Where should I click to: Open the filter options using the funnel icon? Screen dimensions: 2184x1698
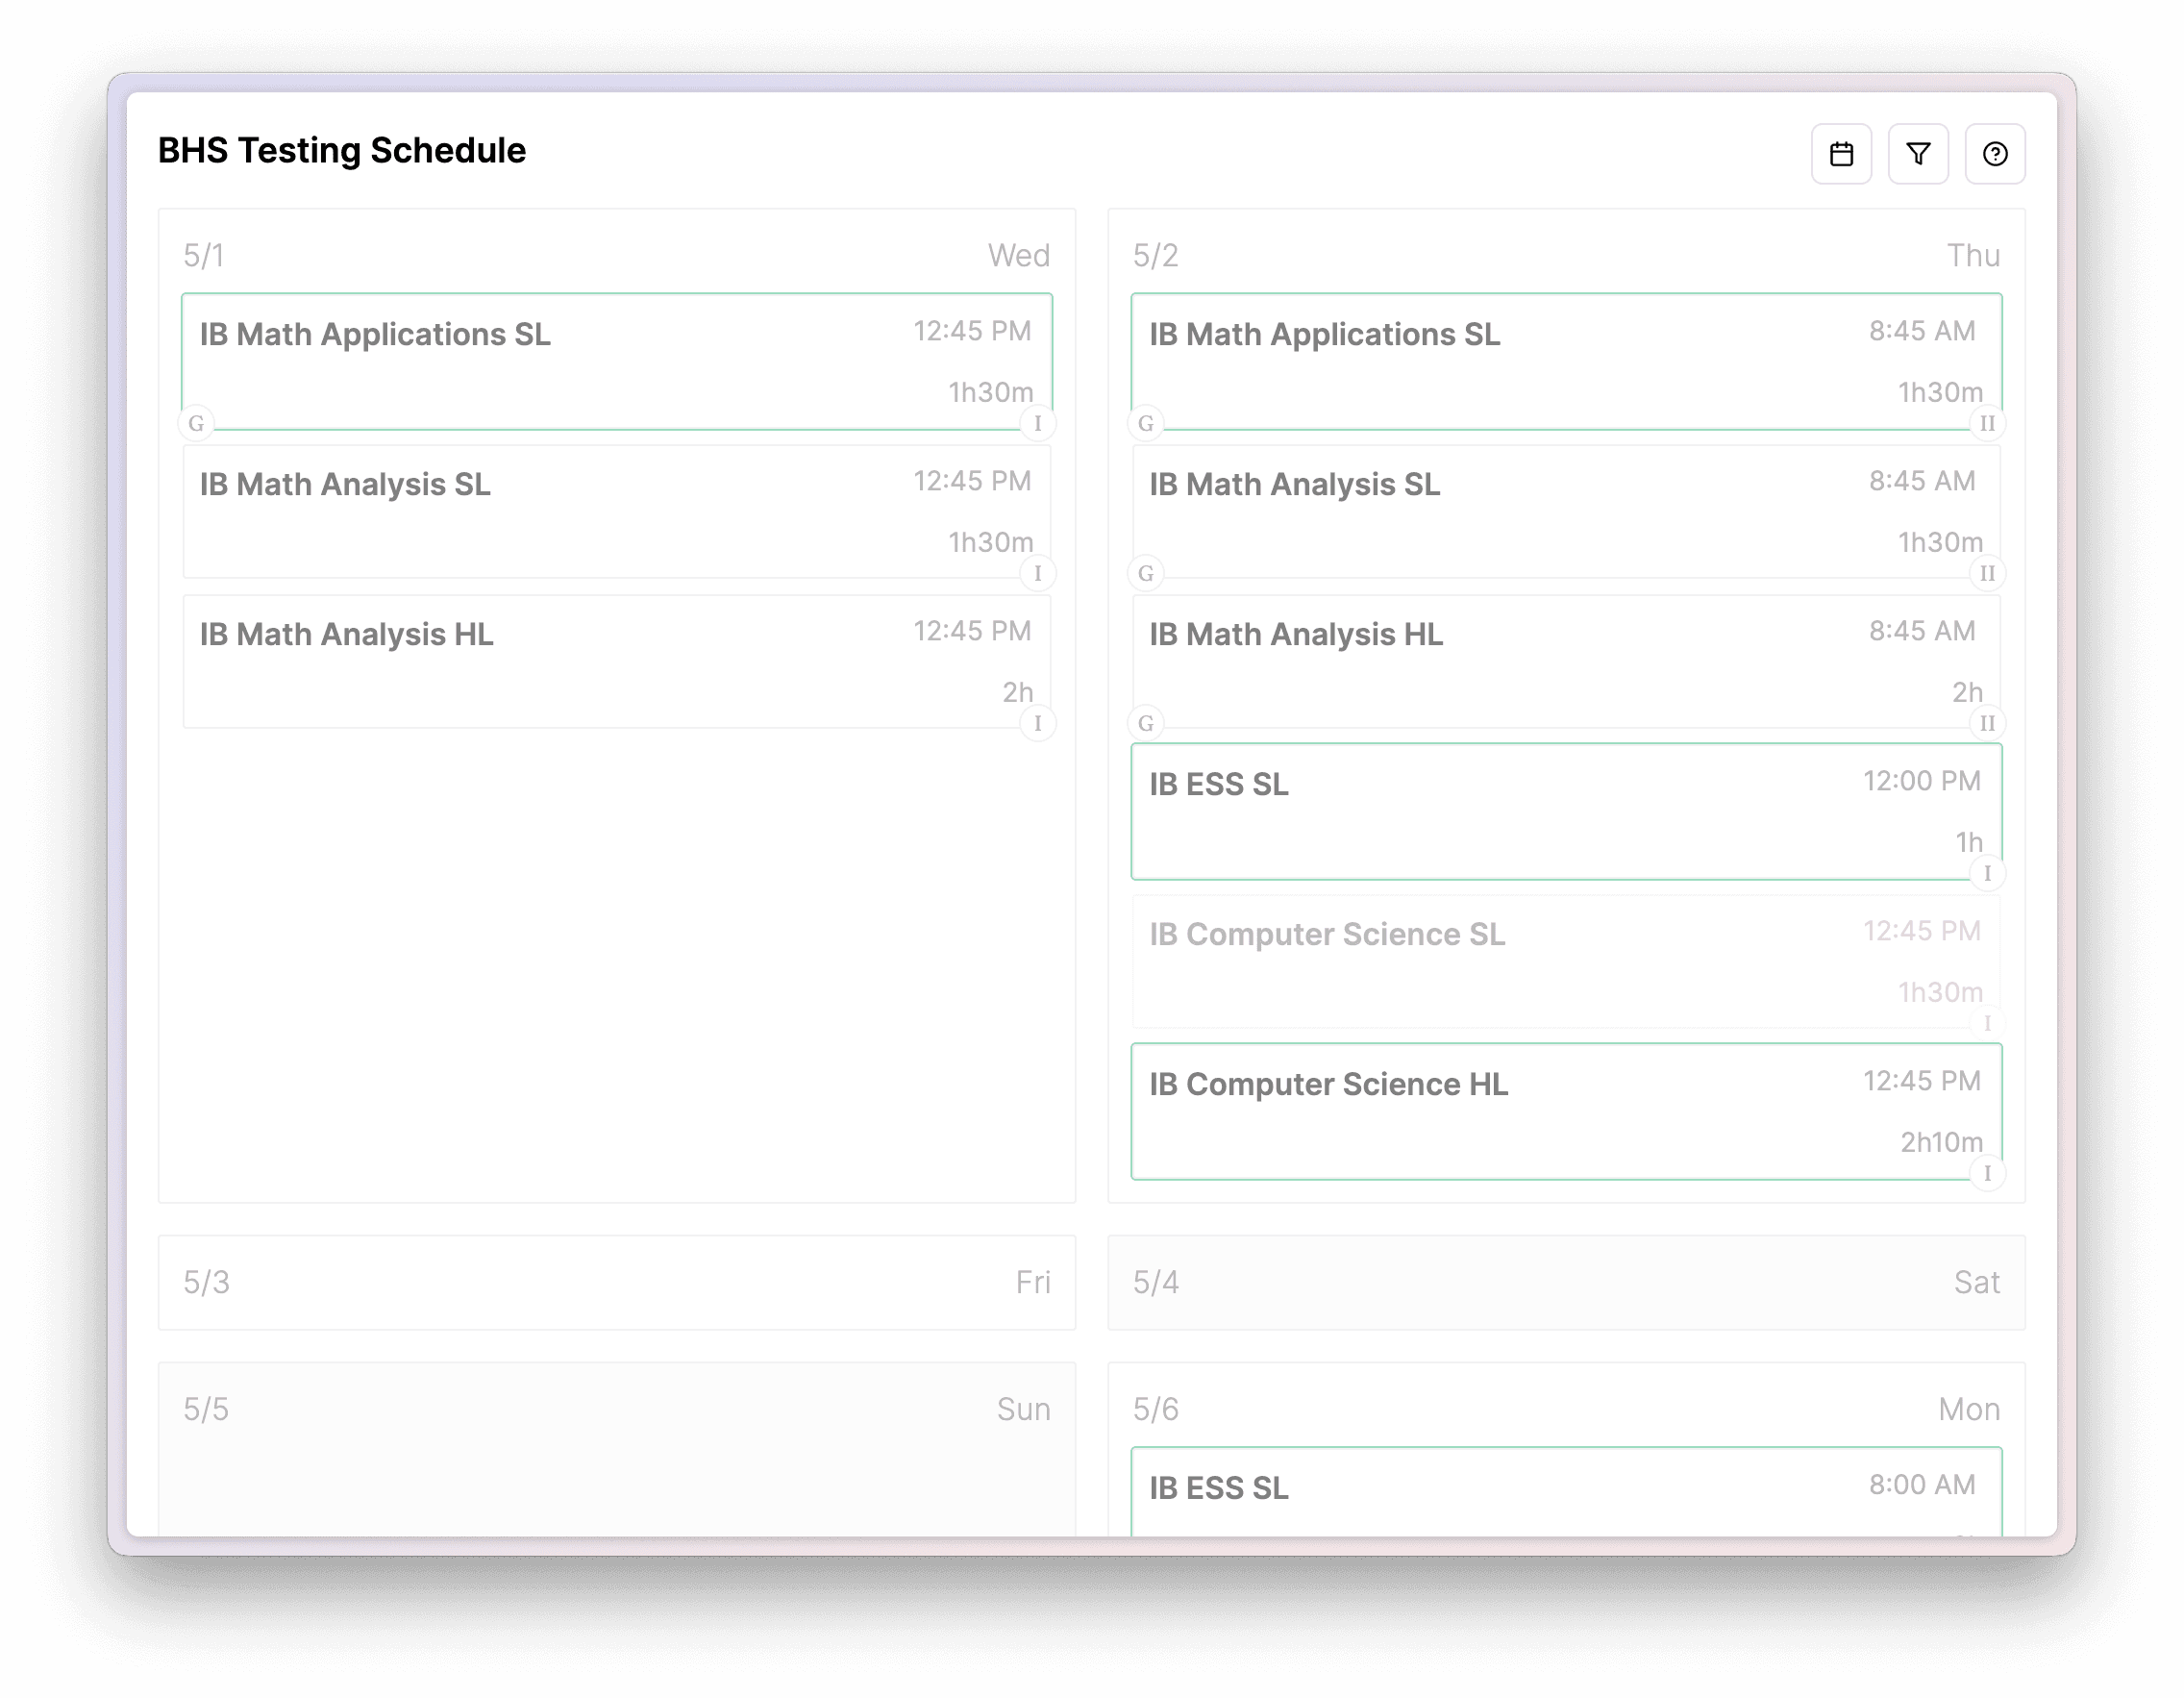(1918, 154)
